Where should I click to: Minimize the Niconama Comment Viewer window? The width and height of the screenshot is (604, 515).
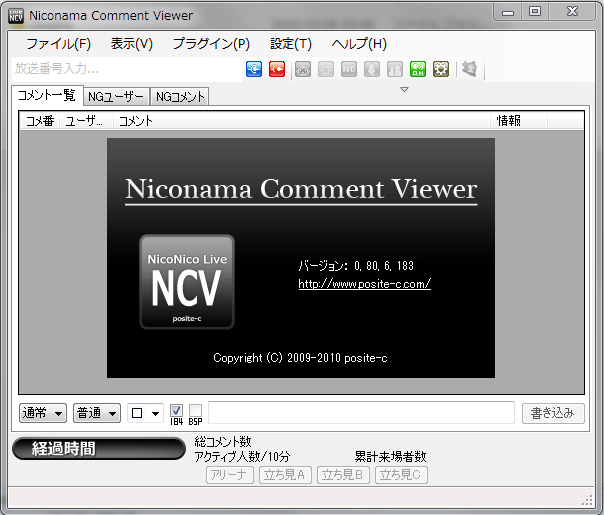508,12
